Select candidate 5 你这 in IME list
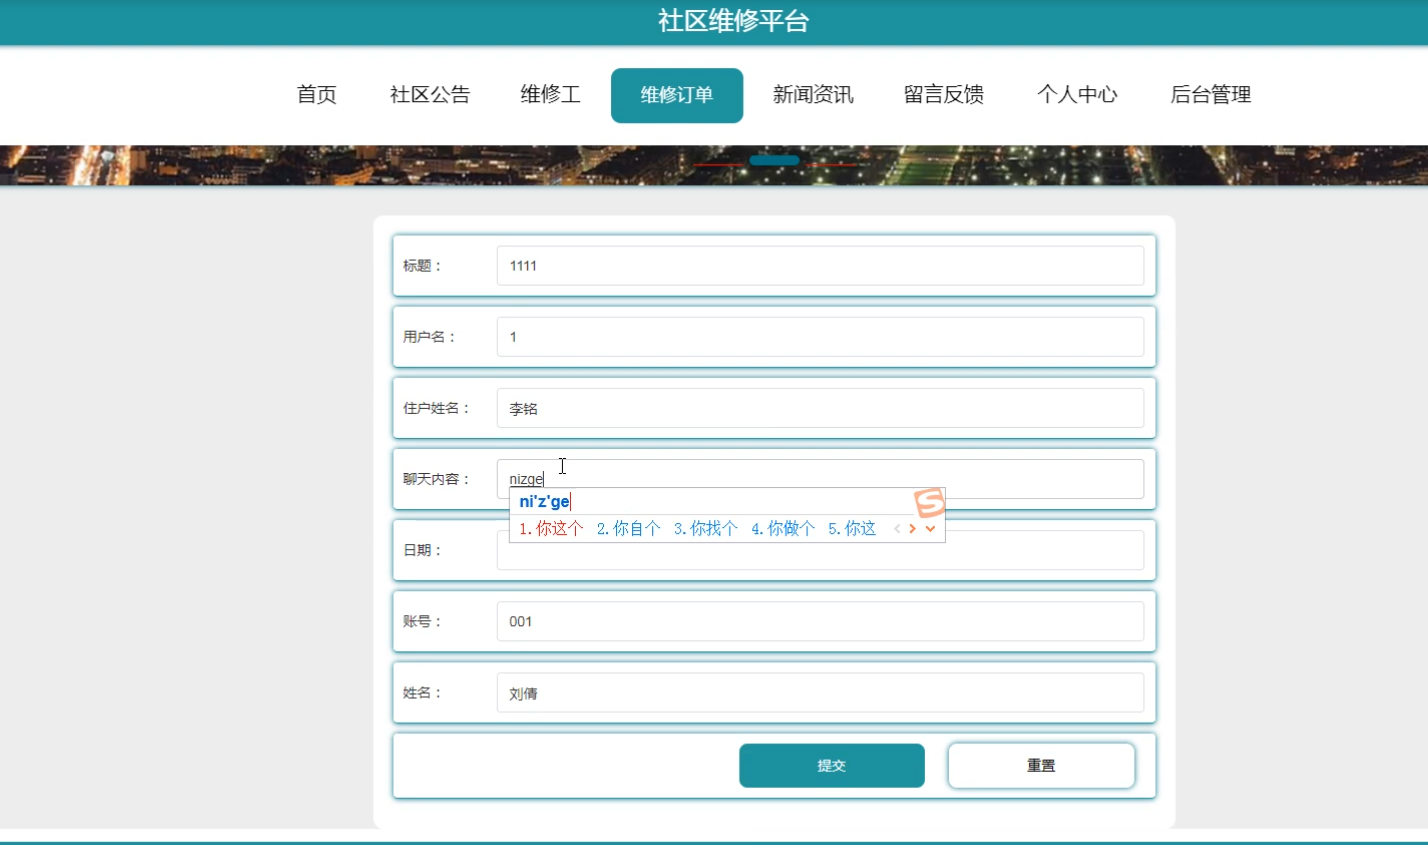The height and width of the screenshot is (845, 1428). [852, 529]
